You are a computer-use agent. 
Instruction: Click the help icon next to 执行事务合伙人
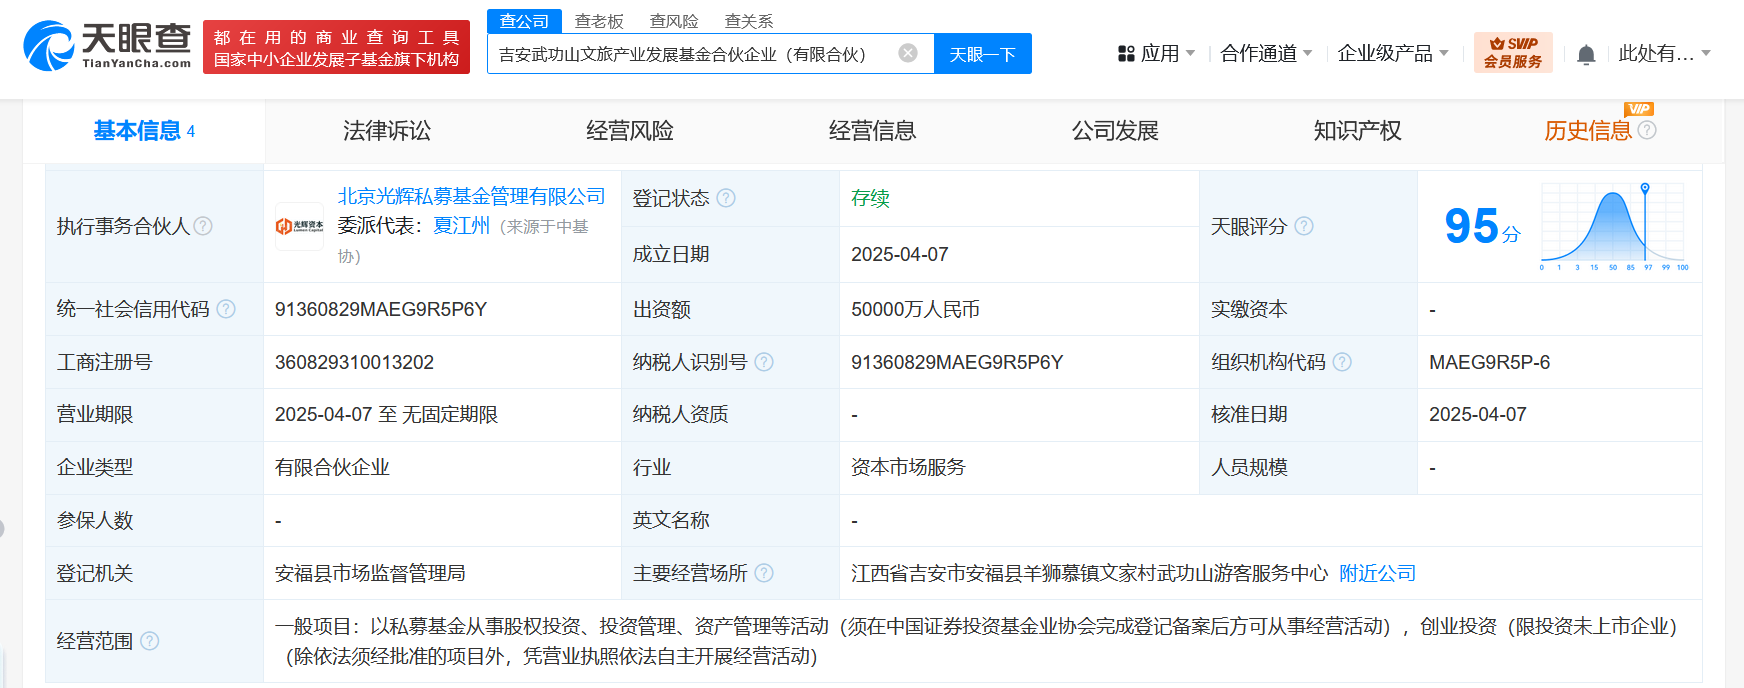pyautogui.click(x=203, y=226)
